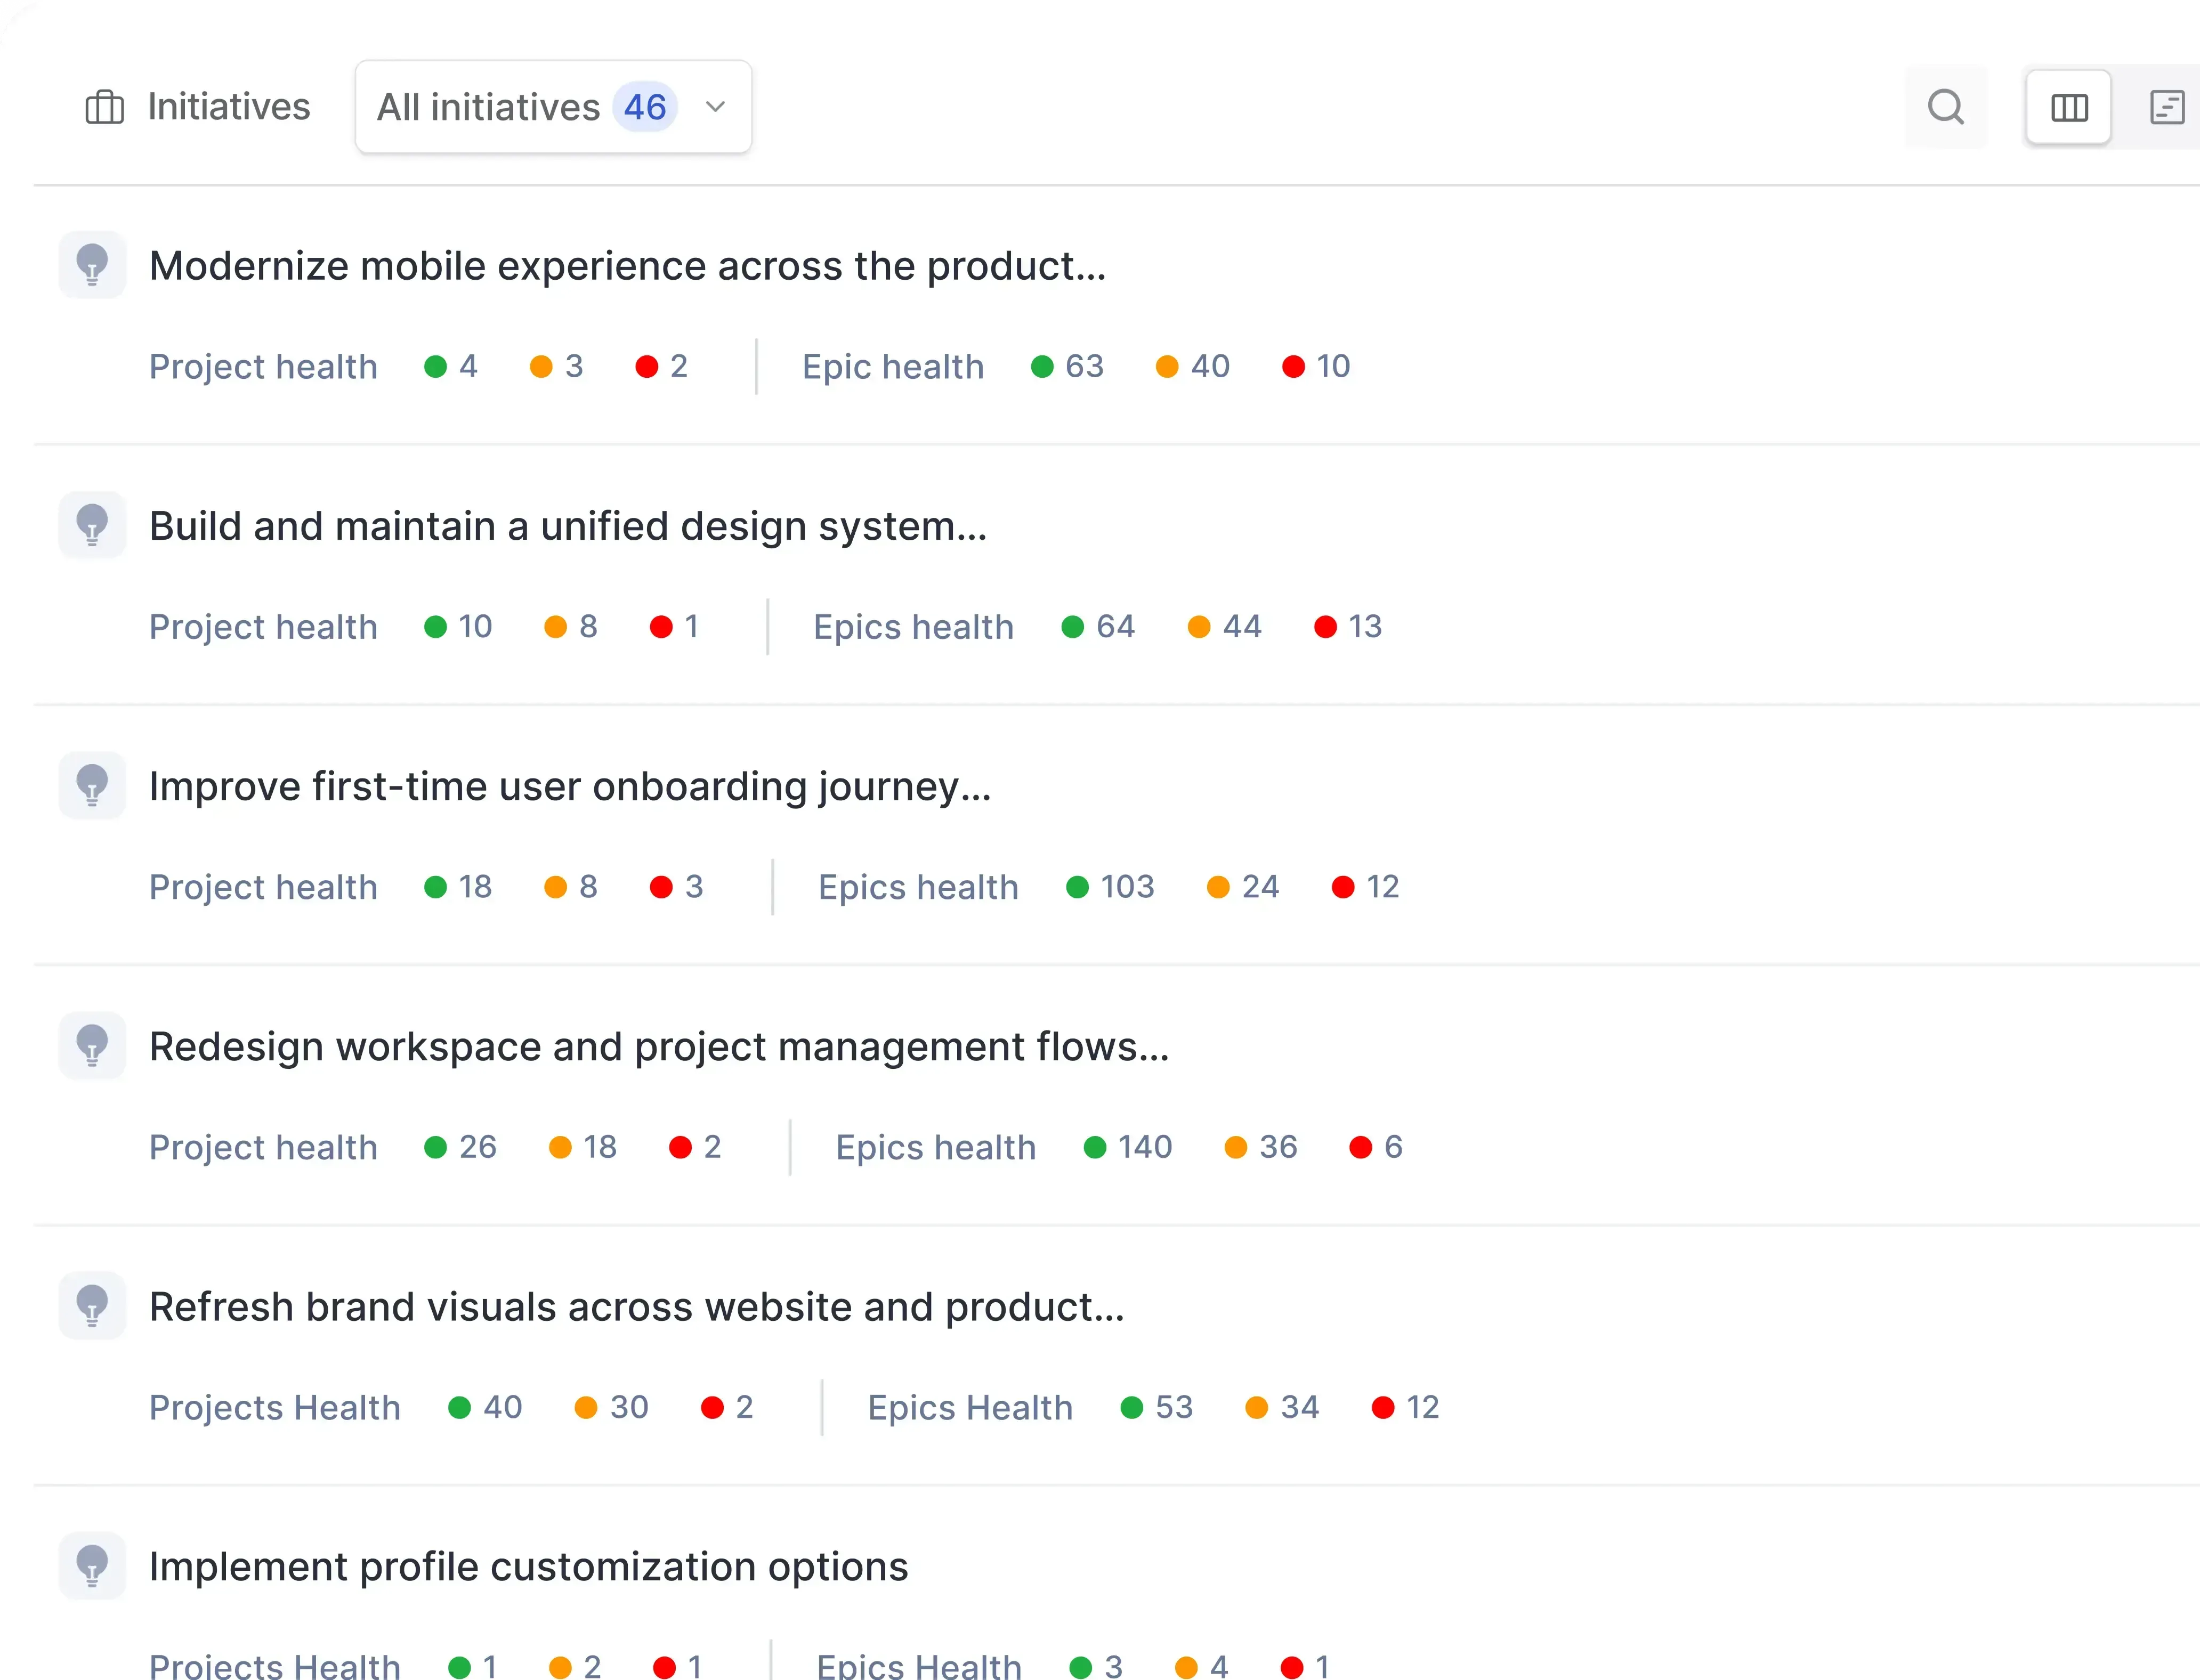Click the lightbulb icon beside Build unified design system
This screenshot has width=2200, height=1680.
(x=91, y=524)
